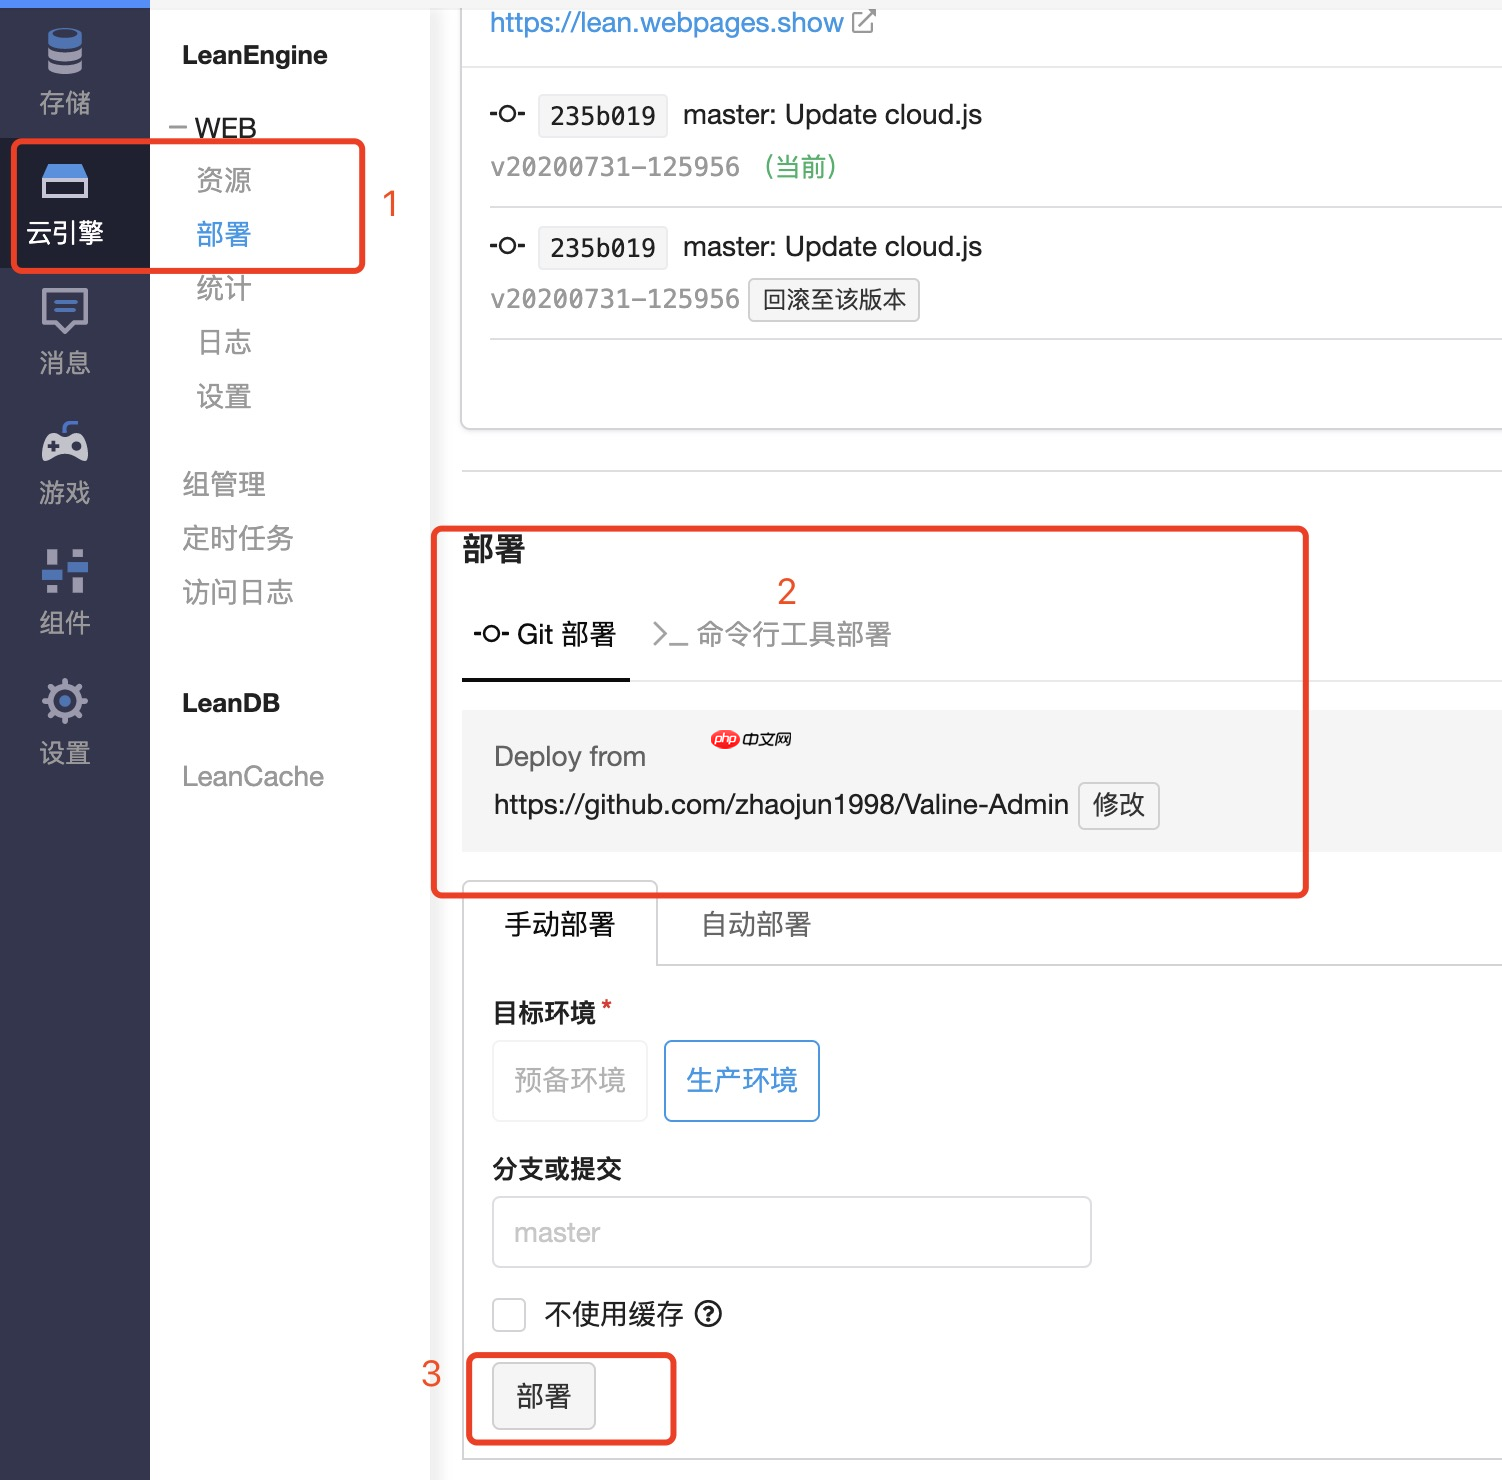Open 定时任务 in LeanEngine menu
Image resolution: width=1502 pixels, height=1480 pixels.
[x=238, y=538]
